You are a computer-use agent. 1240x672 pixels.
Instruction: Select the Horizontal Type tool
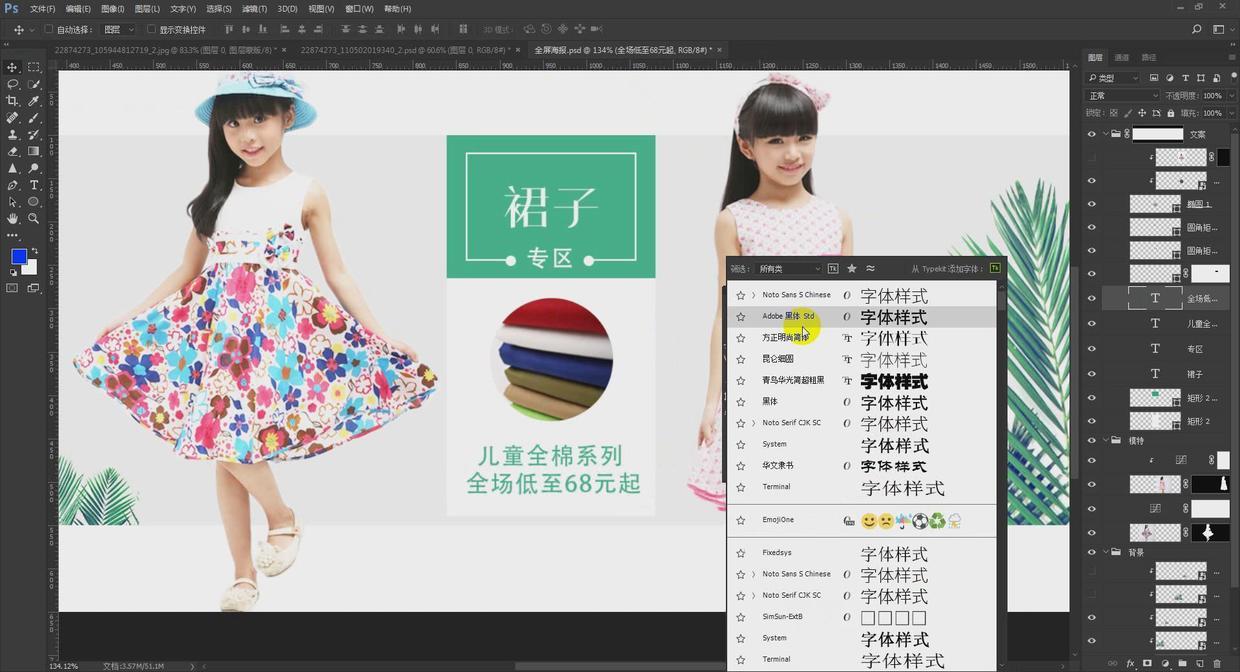(34, 185)
